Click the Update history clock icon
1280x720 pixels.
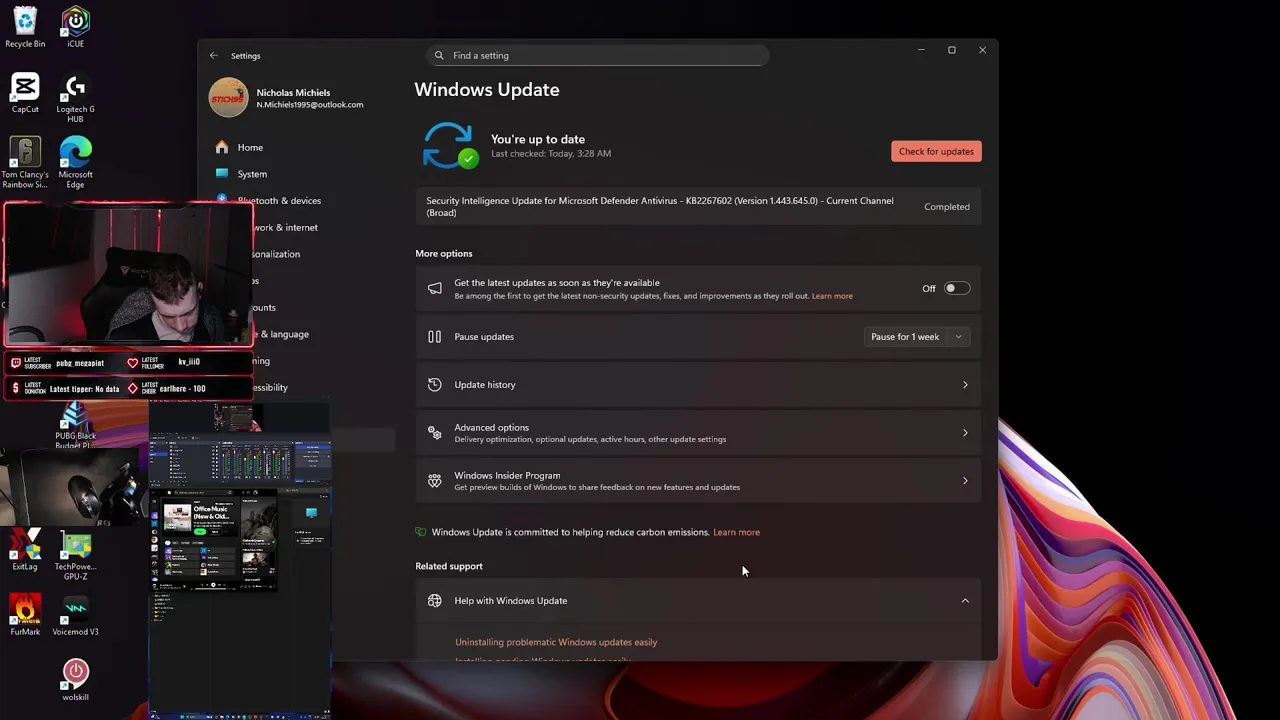click(434, 385)
